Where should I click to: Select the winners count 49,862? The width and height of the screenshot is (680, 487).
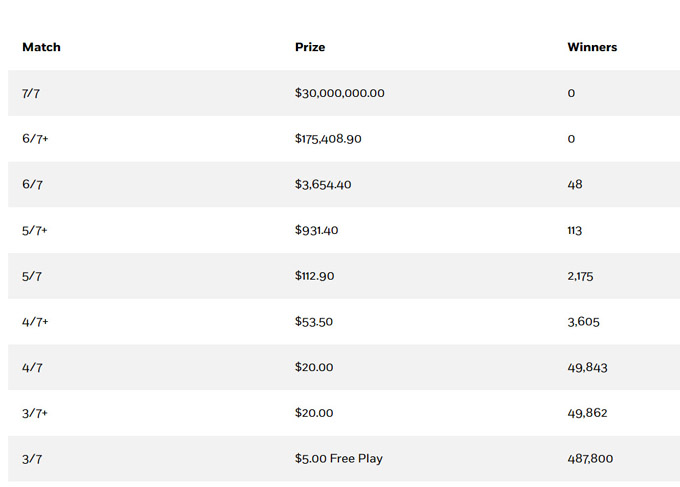tap(587, 413)
